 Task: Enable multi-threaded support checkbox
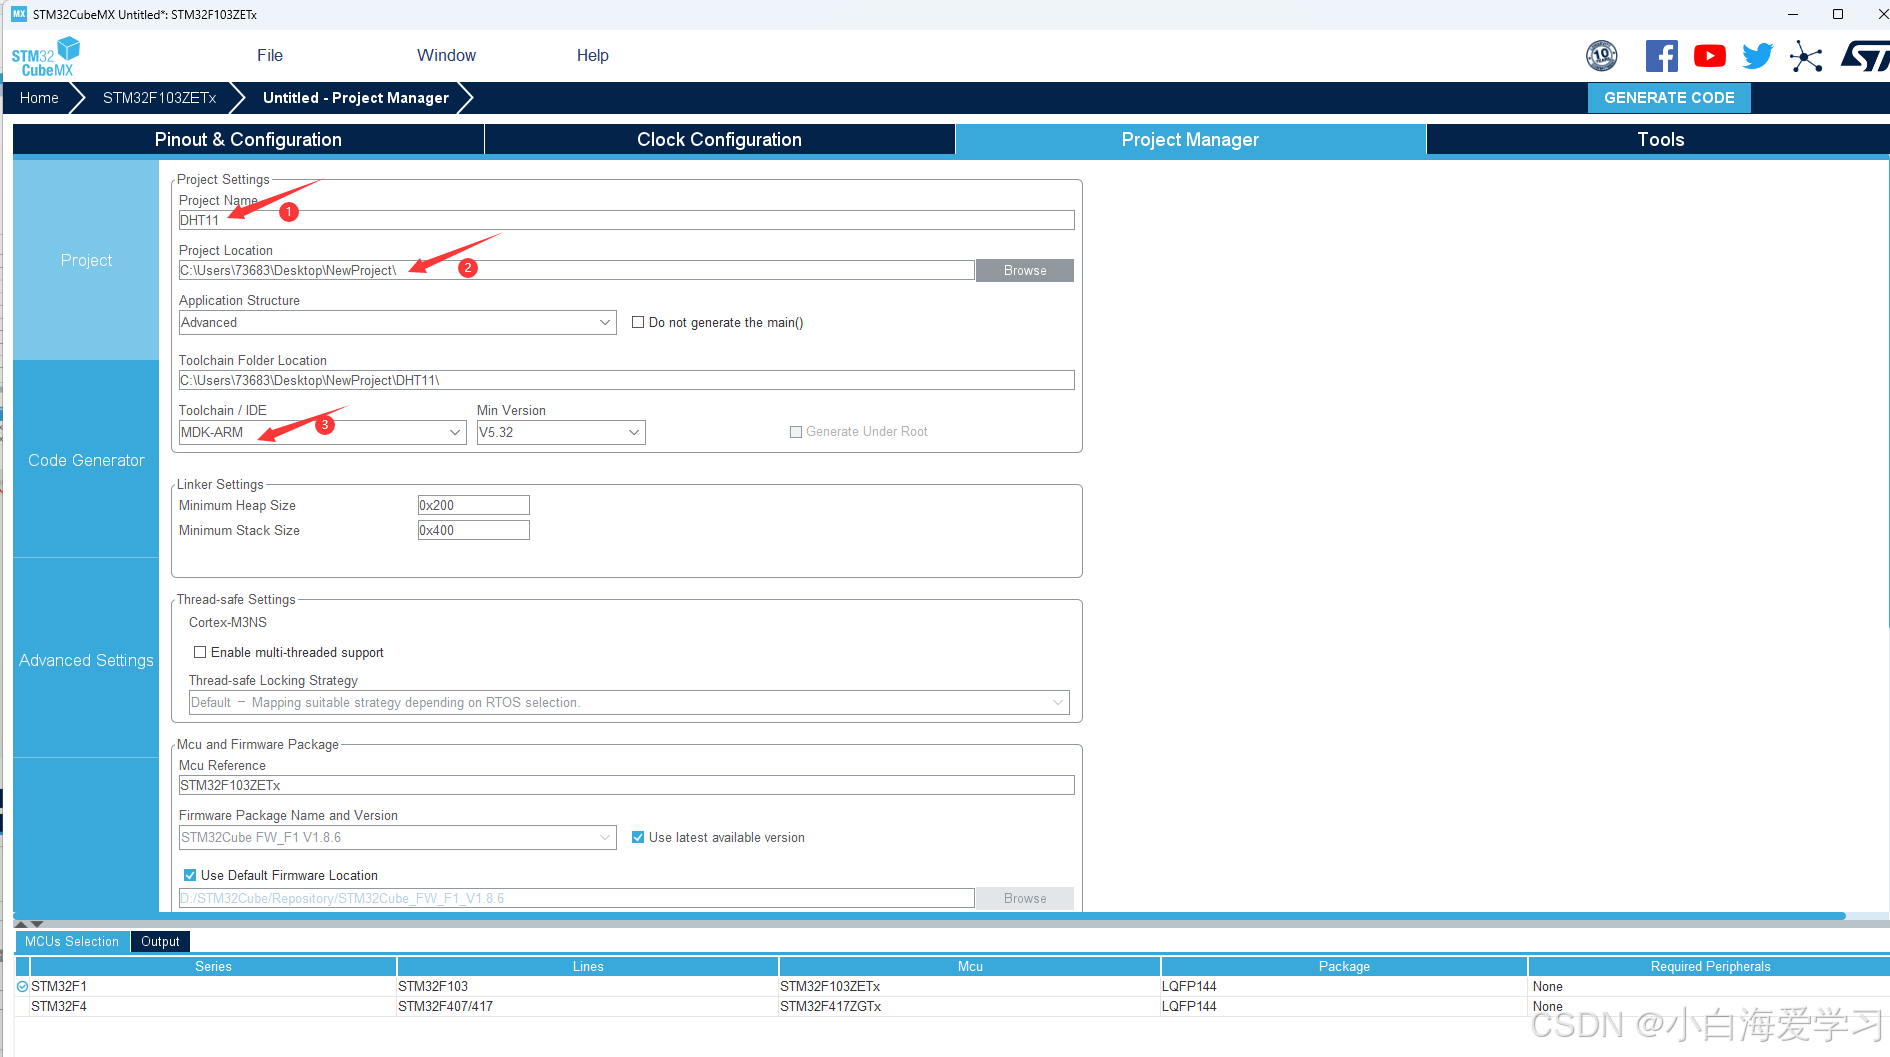[200, 652]
